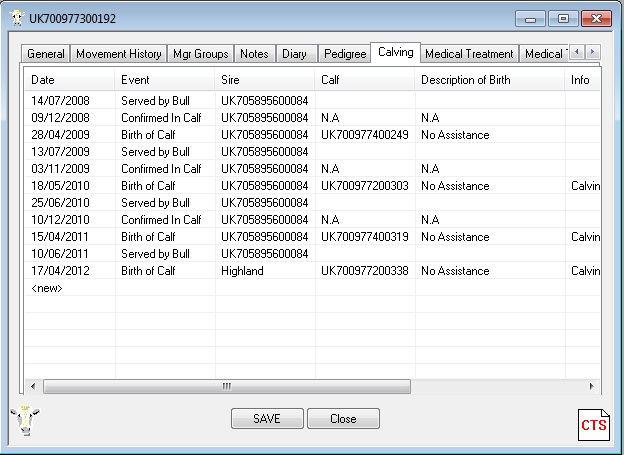624x455 pixels.
Task: Click calf ID UK700977400249
Action: pyautogui.click(x=365, y=135)
